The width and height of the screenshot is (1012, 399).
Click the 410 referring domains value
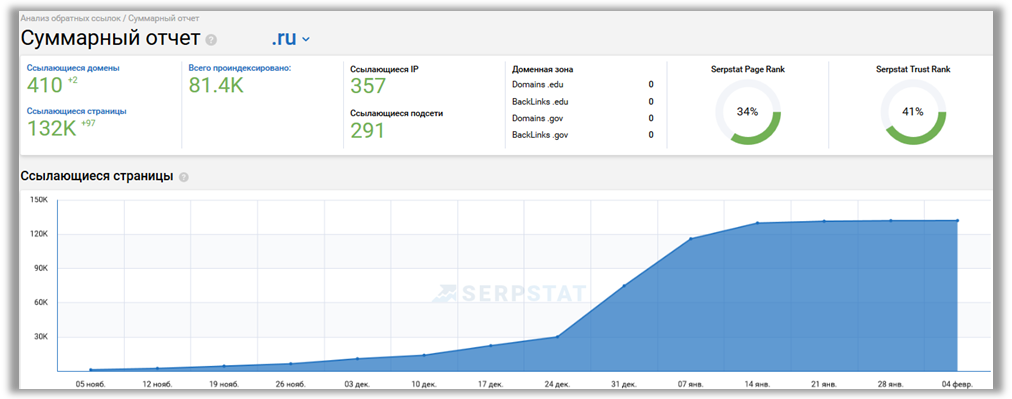pos(45,85)
